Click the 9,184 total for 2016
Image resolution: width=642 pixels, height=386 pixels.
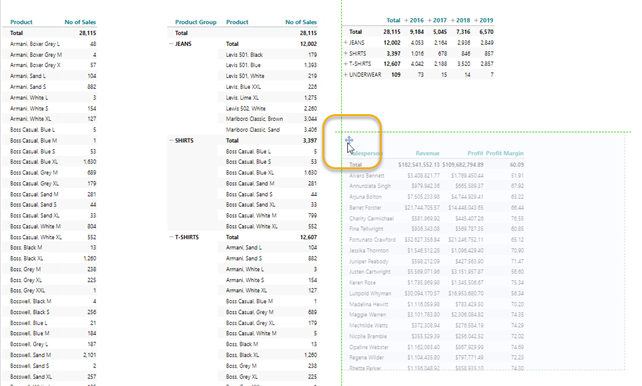417,32
